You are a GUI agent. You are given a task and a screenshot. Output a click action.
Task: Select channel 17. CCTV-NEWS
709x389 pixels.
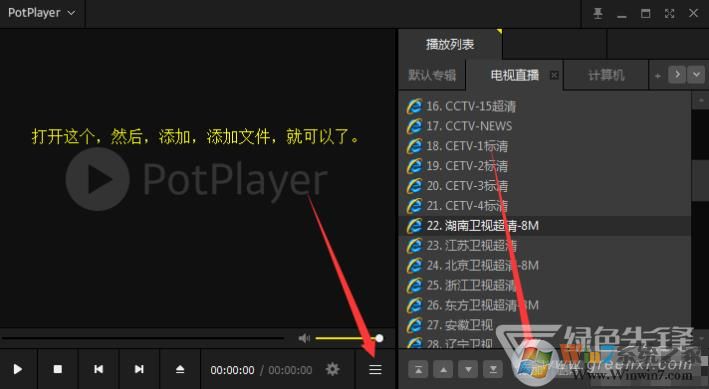coord(545,126)
